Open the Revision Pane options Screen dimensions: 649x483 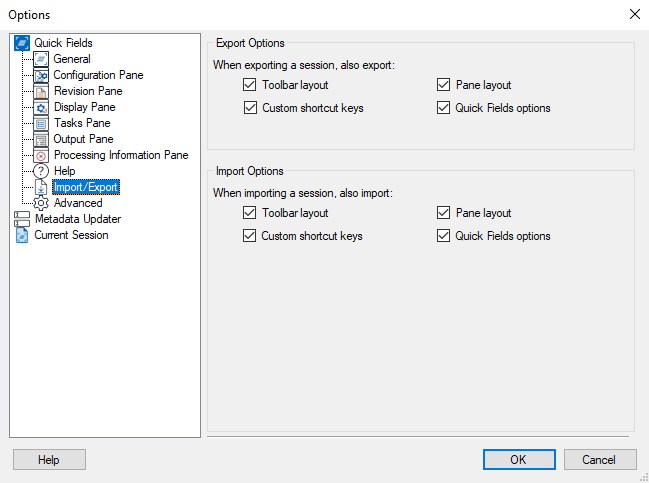point(88,91)
